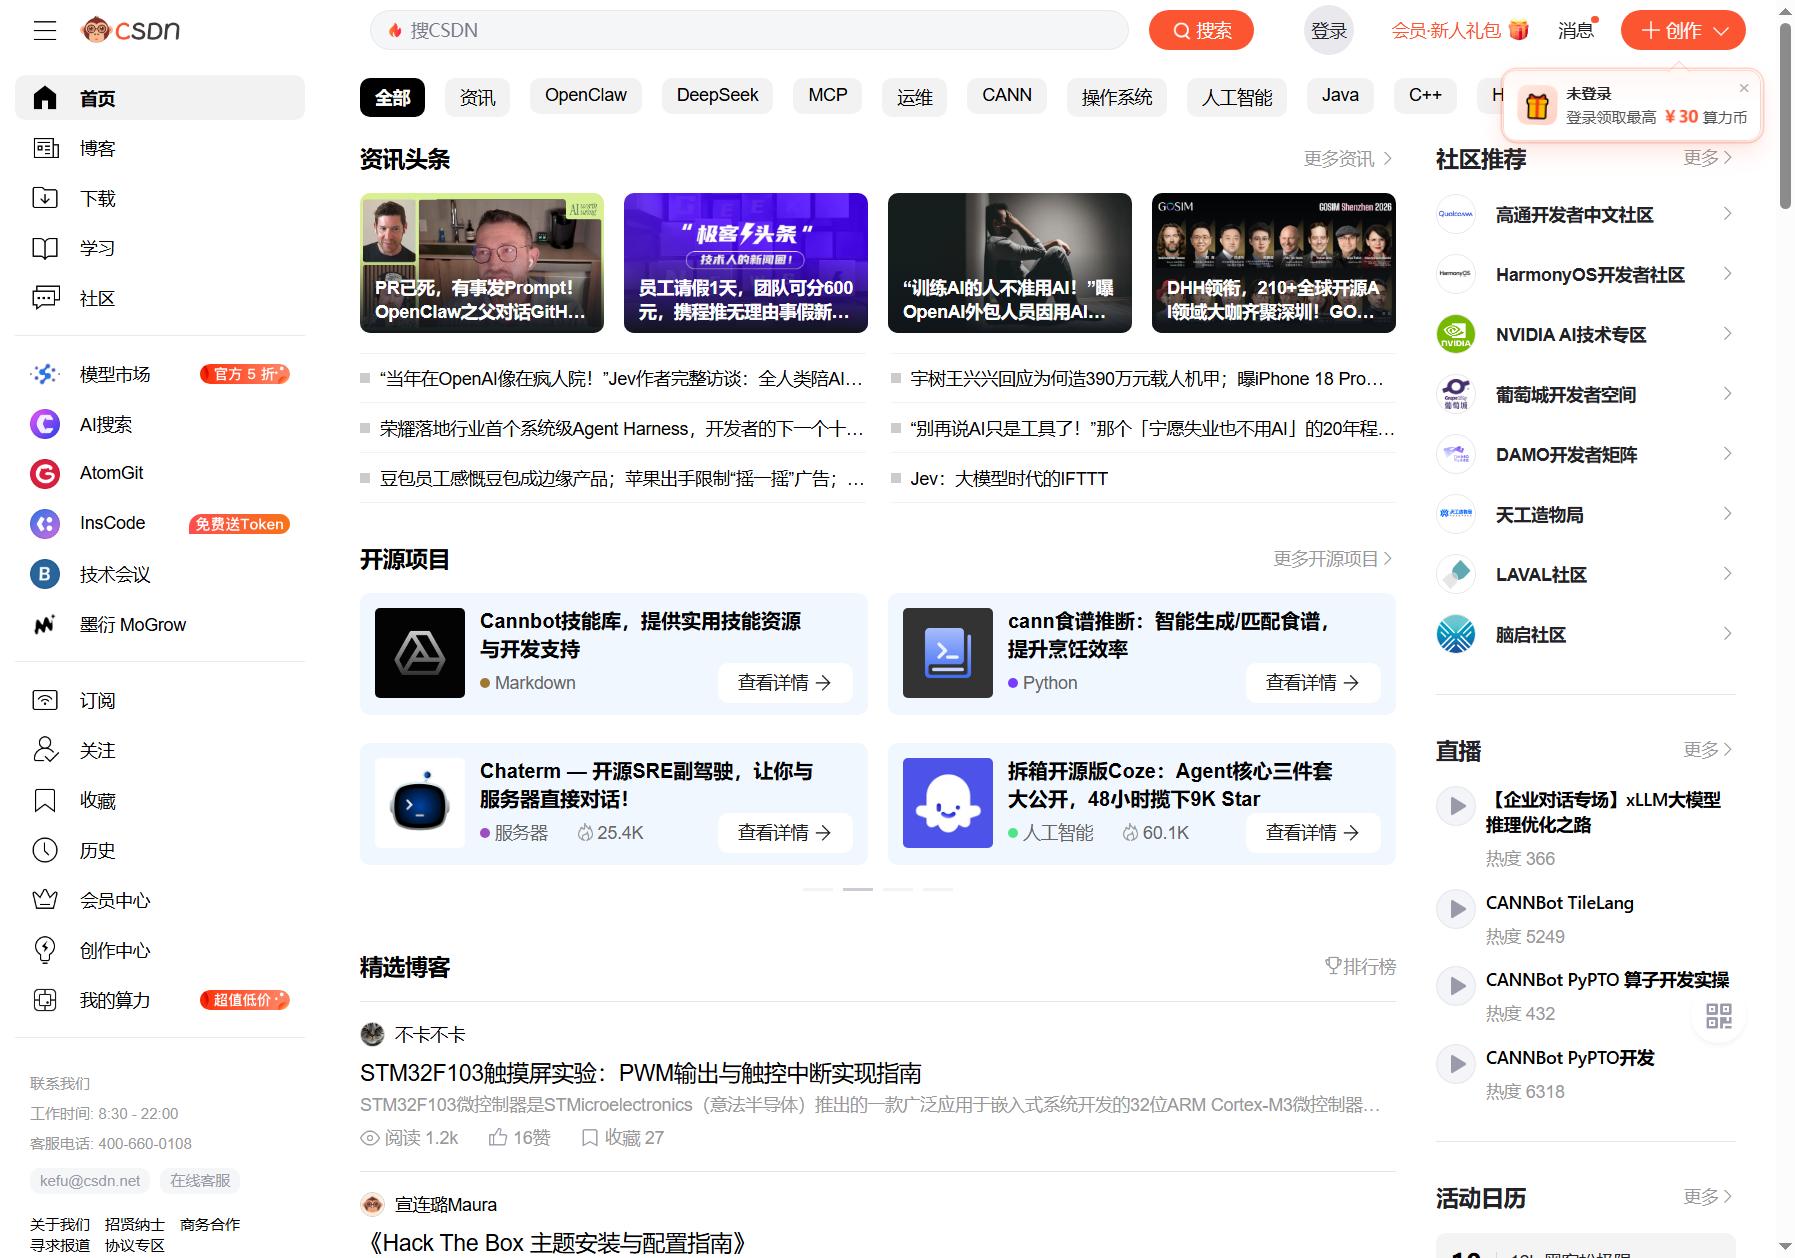
Task: Open 创作中心 lightbulb icon
Action: [x=45, y=950]
